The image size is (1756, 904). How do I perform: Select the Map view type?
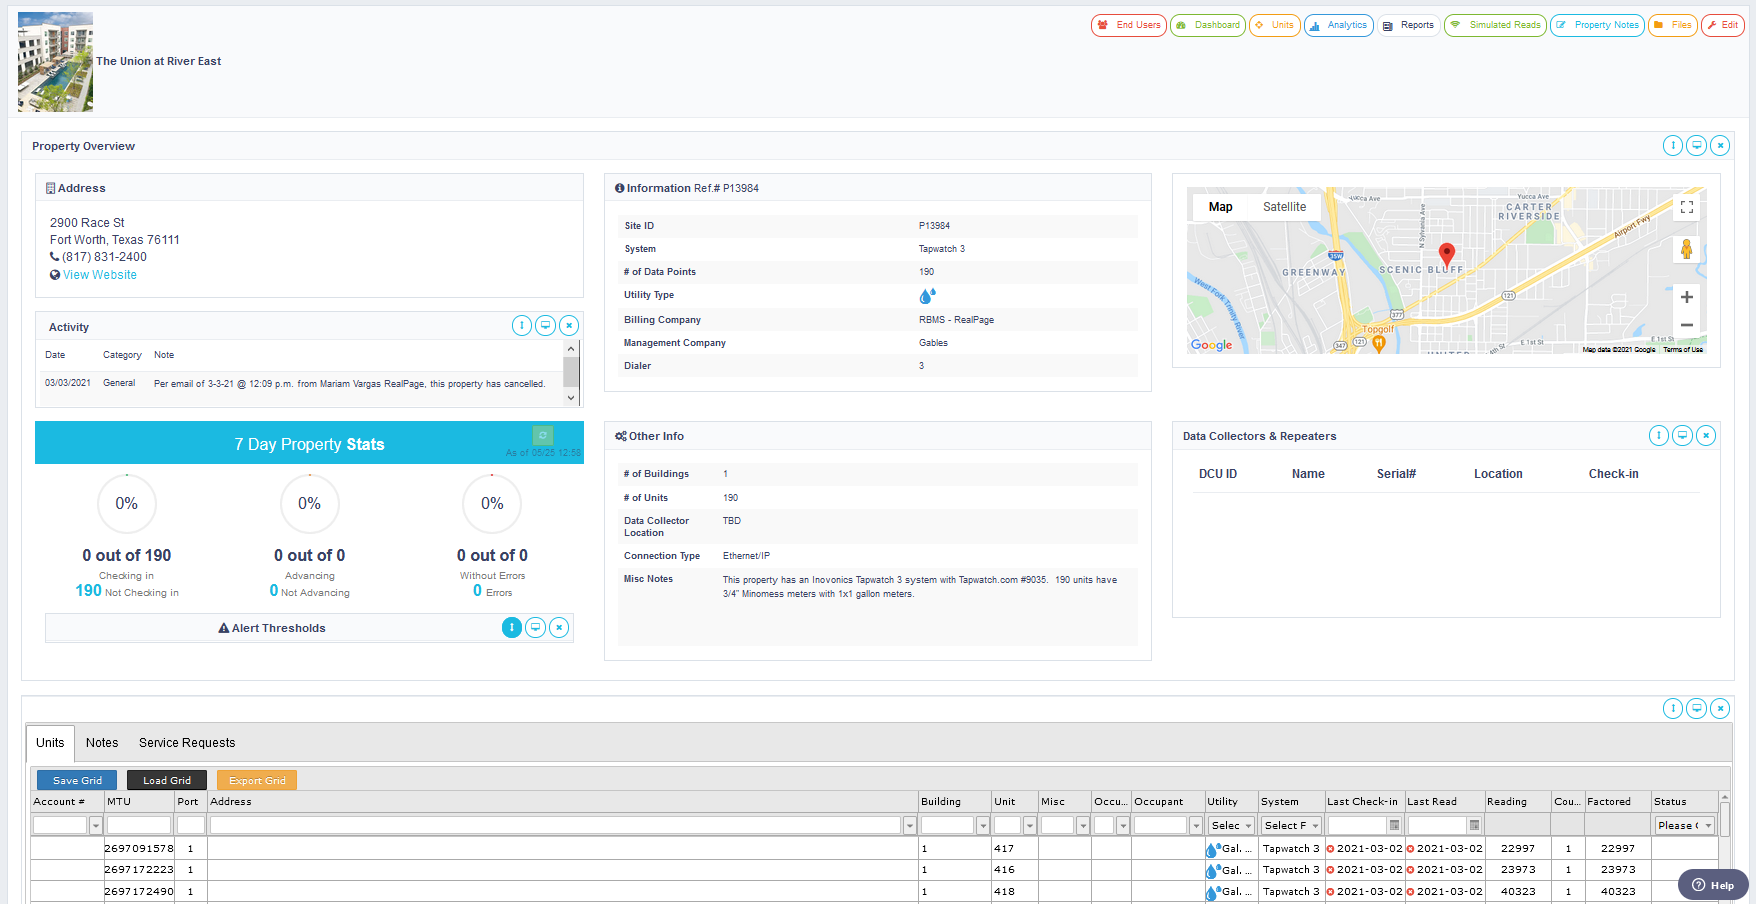1220,207
